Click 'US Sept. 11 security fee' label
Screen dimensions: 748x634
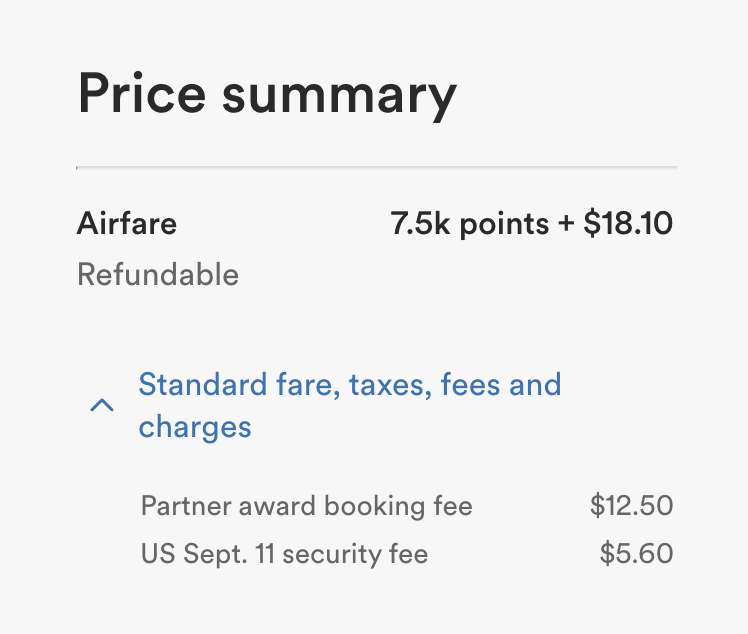(284, 553)
